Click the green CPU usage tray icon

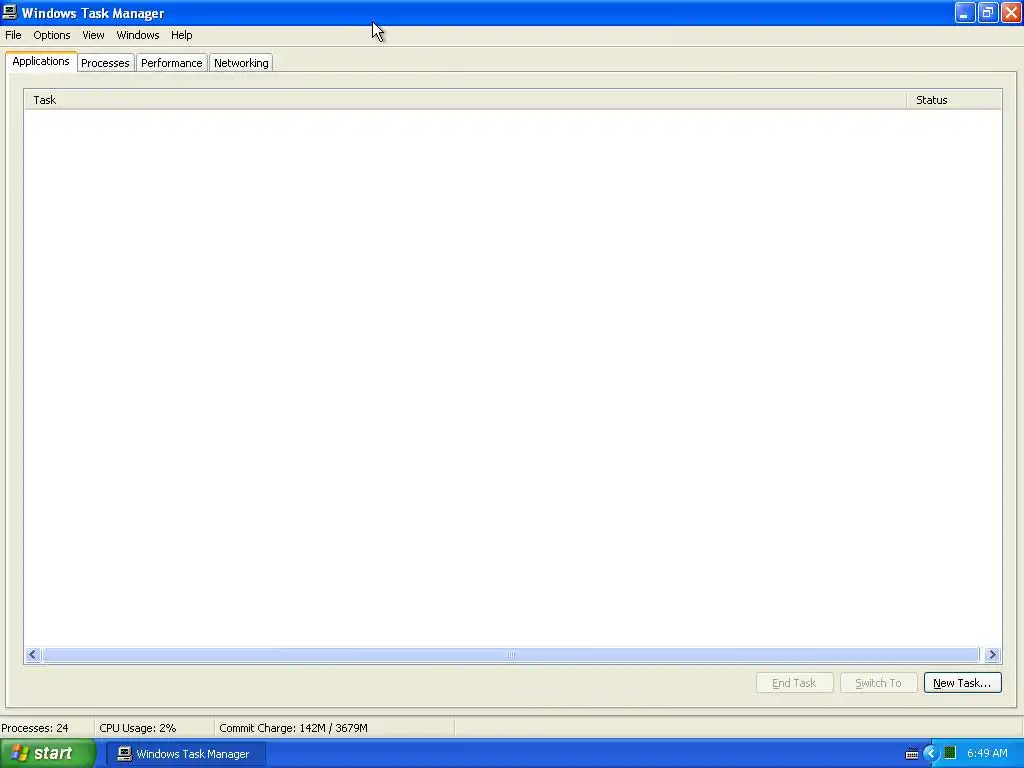point(950,753)
